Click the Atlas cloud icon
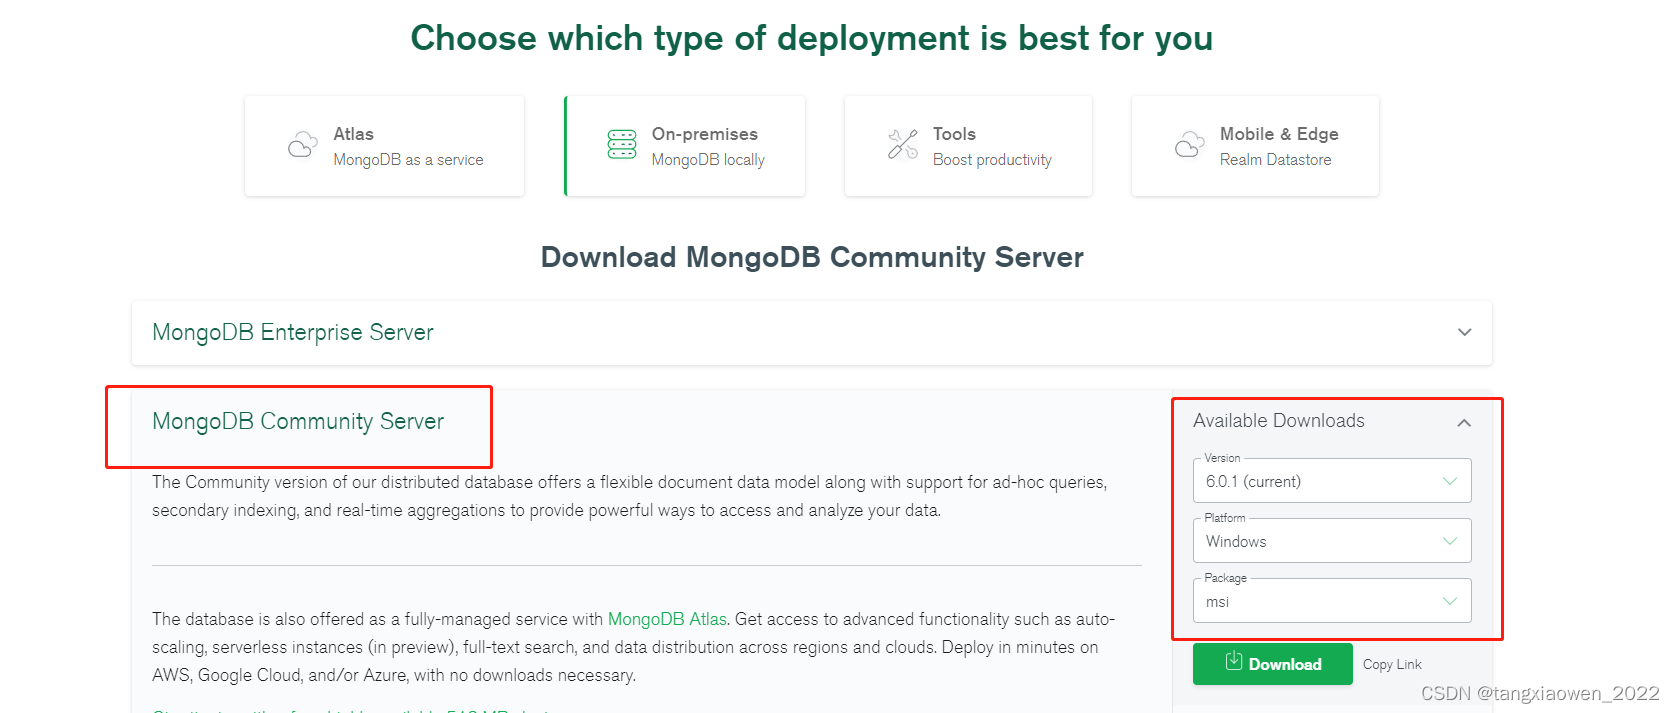Screen dimensions: 1674x713 pyautogui.click(x=303, y=145)
